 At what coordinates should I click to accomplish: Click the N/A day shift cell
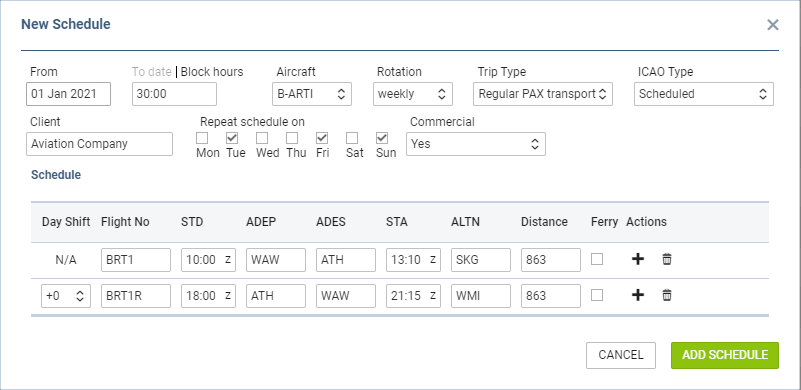tap(66, 260)
